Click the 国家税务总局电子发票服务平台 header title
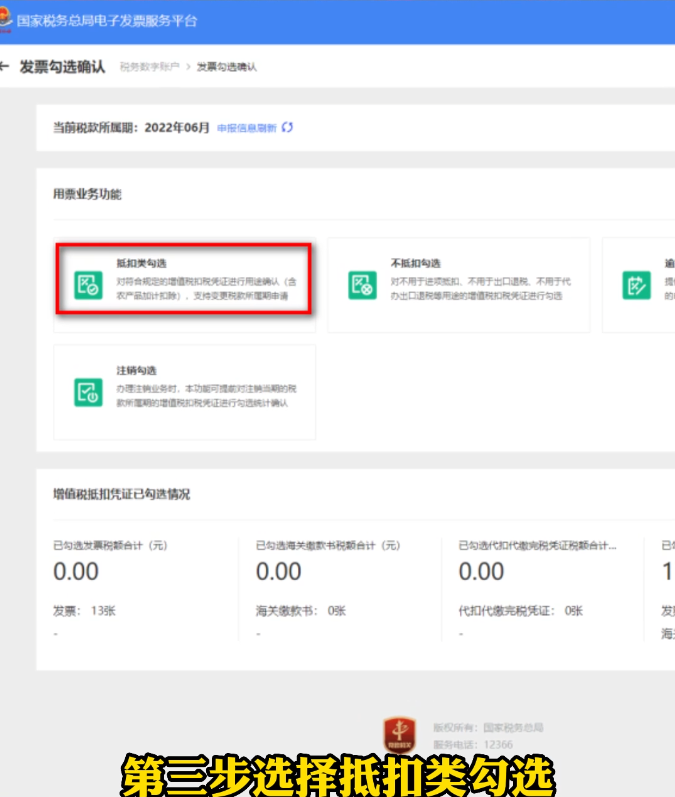The height and width of the screenshot is (797, 675). 107,20
